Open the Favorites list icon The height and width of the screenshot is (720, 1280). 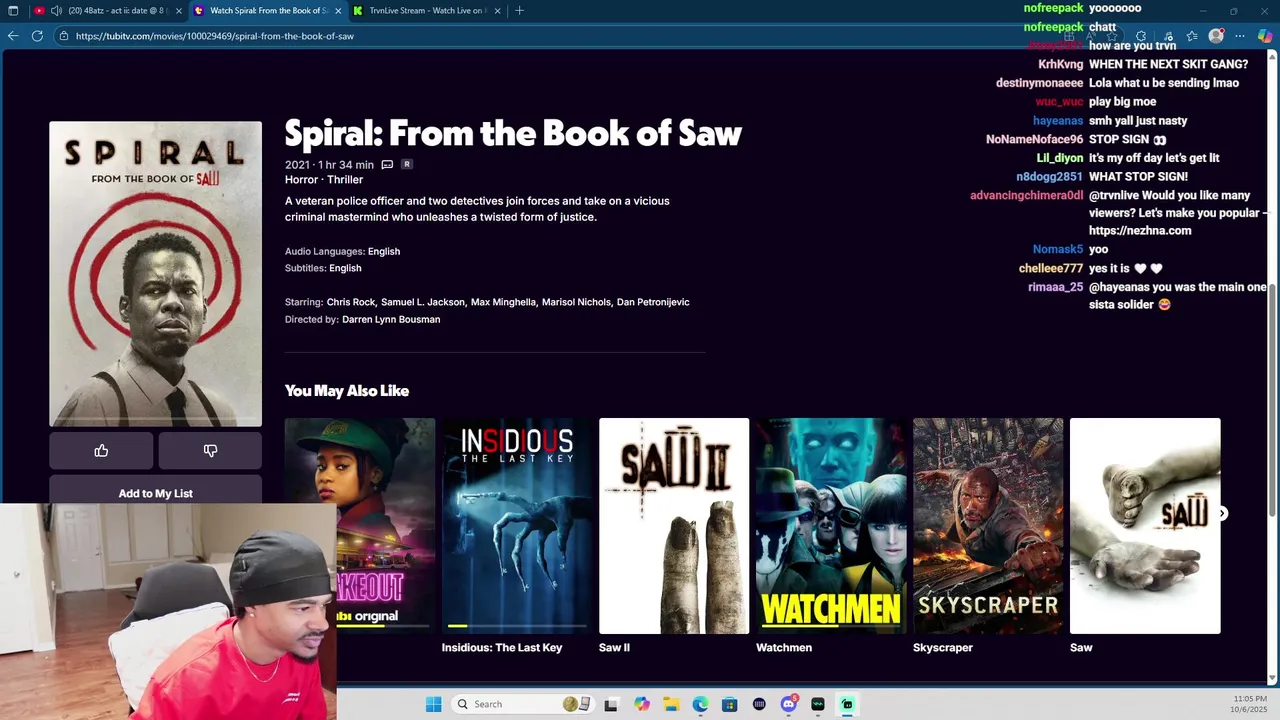1192,36
